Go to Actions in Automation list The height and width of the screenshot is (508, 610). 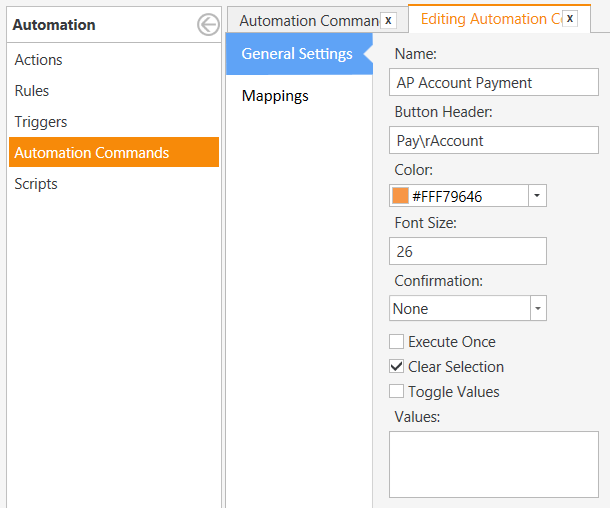coord(38,60)
